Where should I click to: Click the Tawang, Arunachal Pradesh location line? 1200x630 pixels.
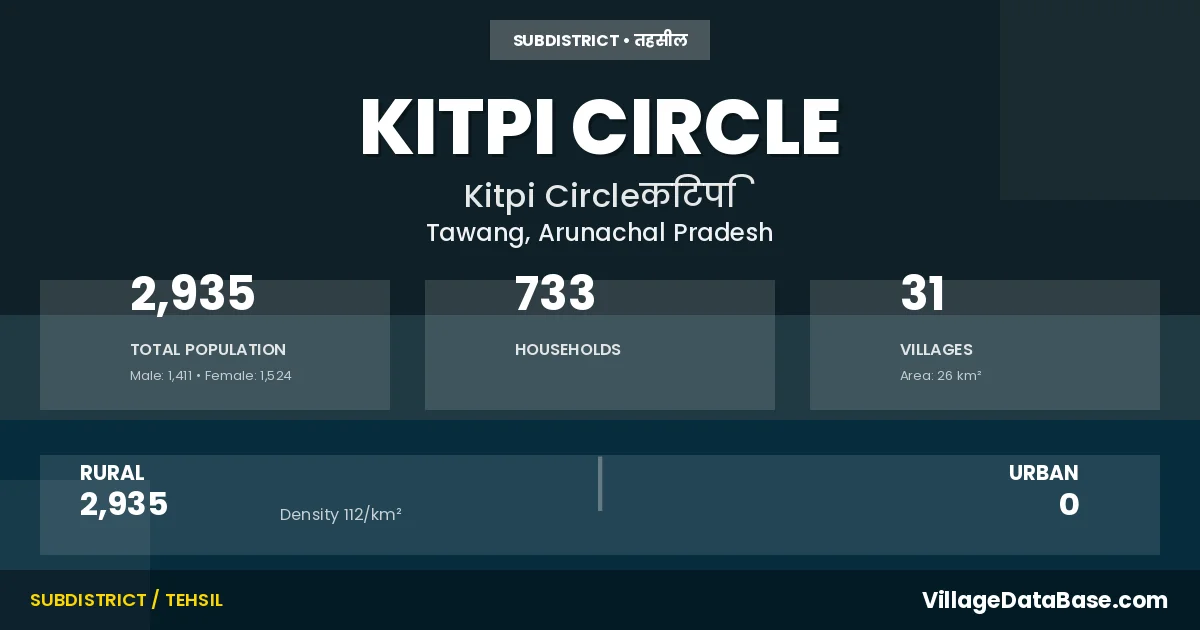pos(600,232)
